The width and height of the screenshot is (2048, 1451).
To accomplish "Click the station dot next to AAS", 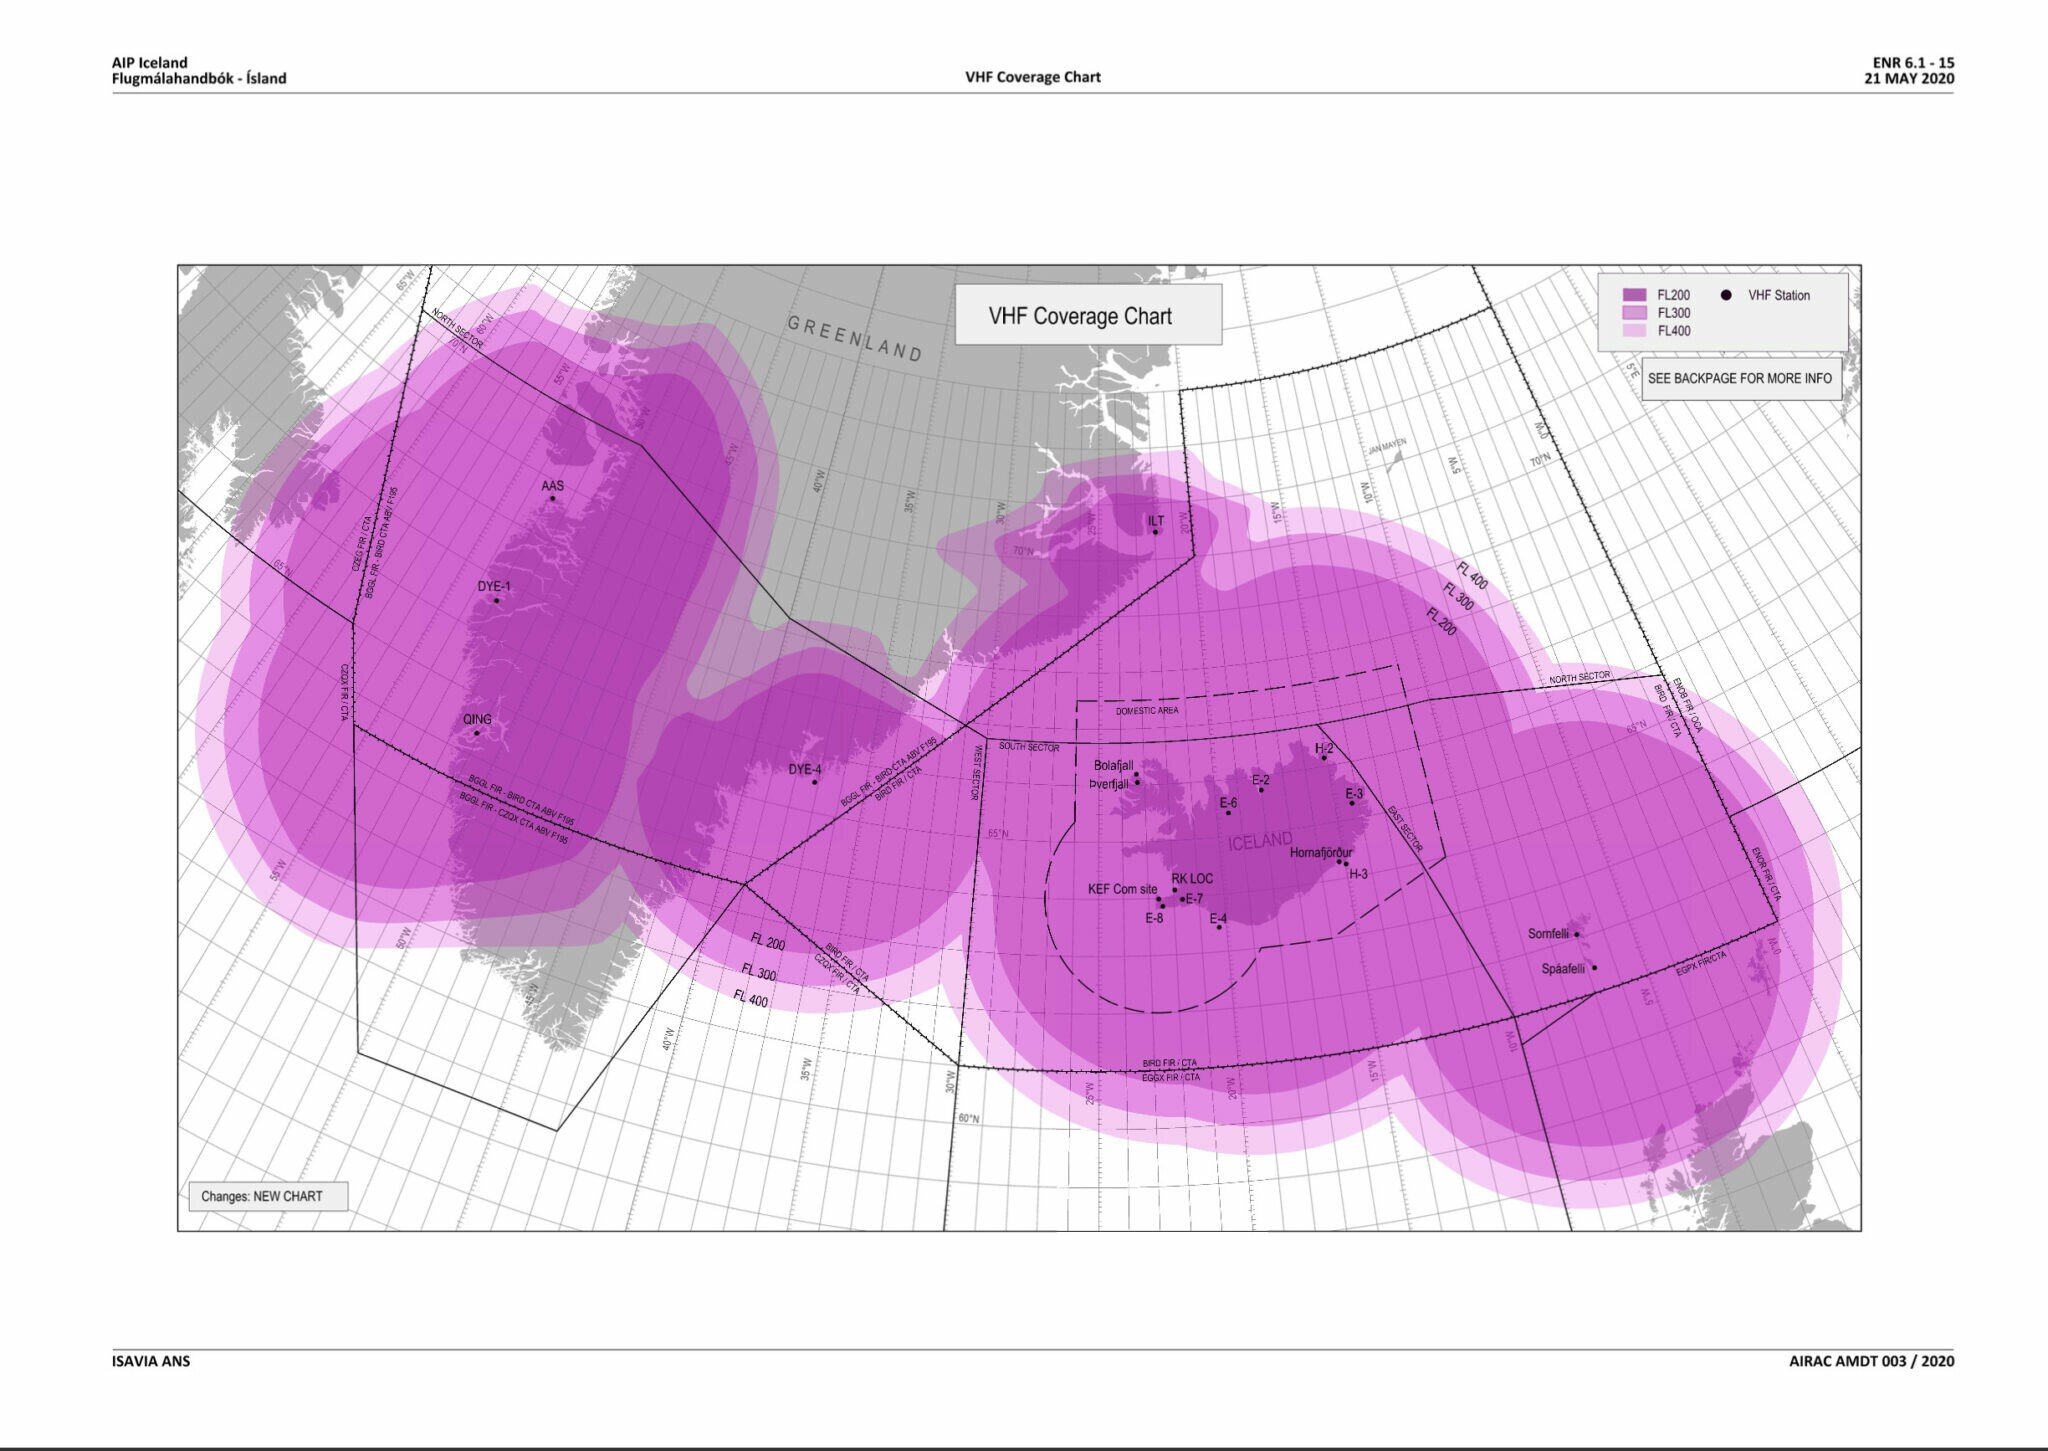I will [552, 498].
